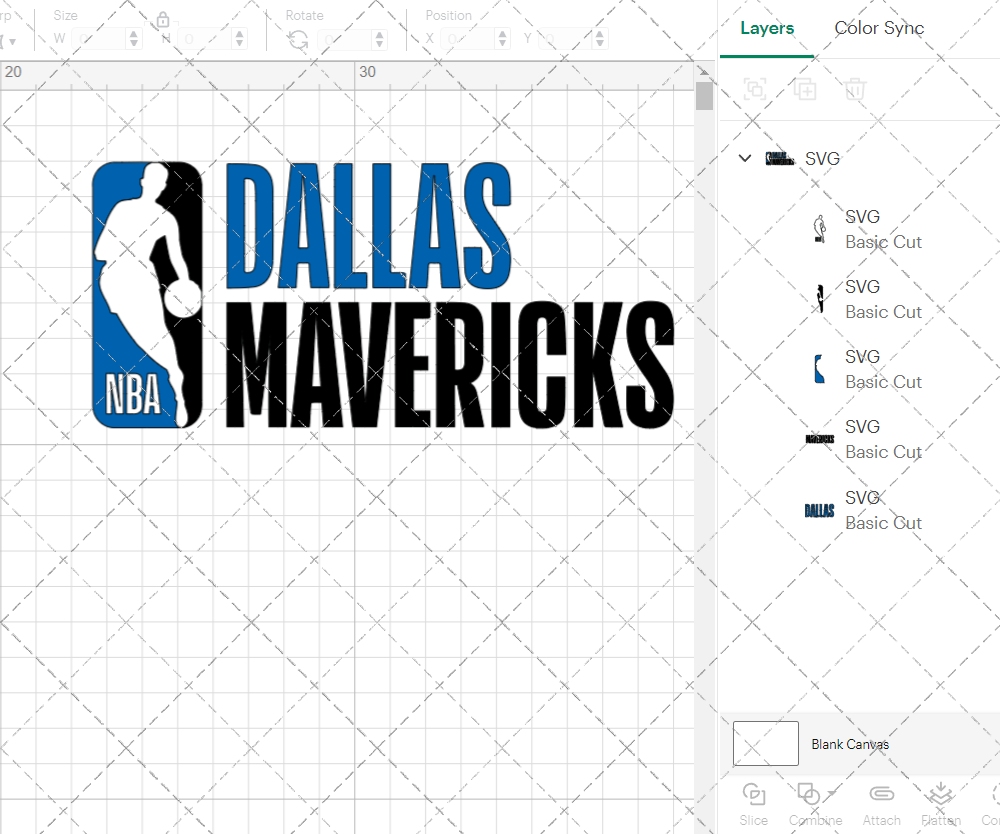Click the black MAVERICKS text on canvas
Image resolution: width=1000 pixels, height=834 pixels.
click(x=450, y=364)
